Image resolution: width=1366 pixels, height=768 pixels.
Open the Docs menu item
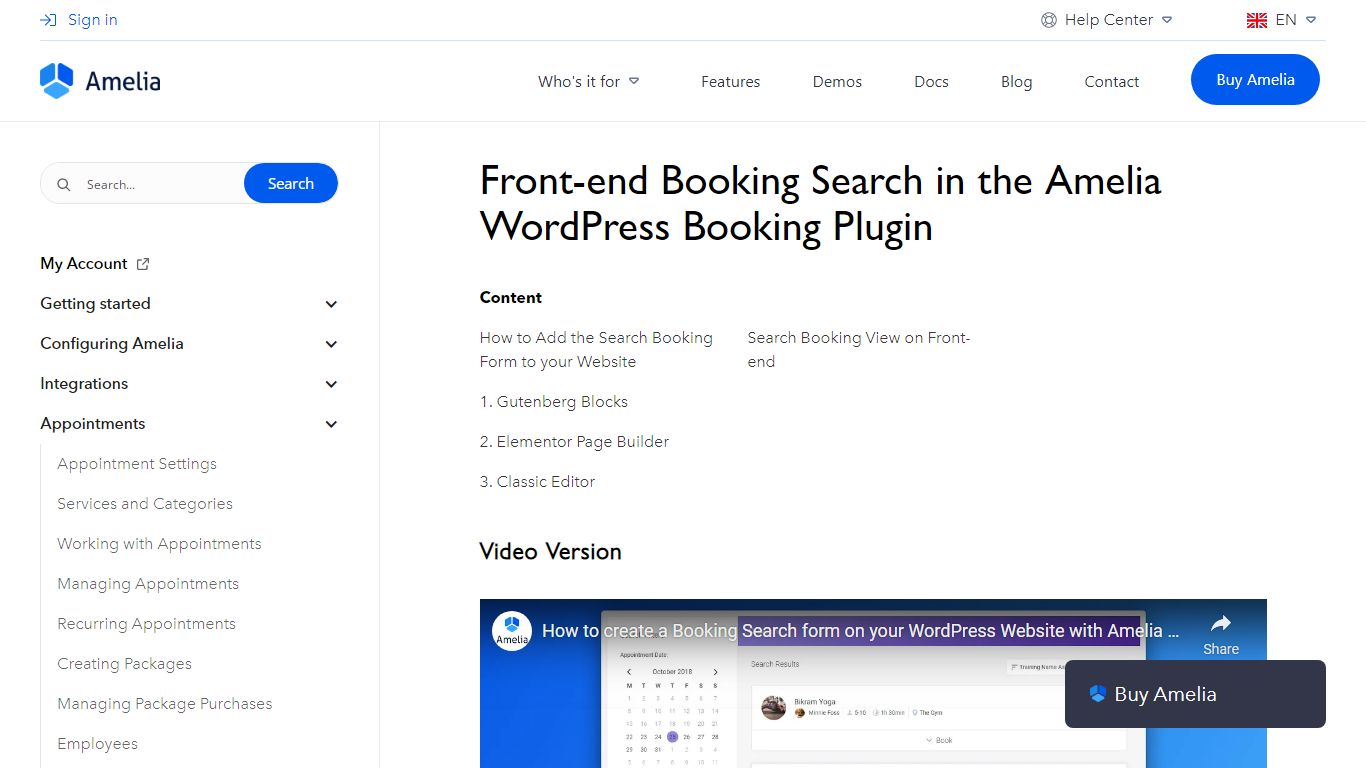pos(931,82)
